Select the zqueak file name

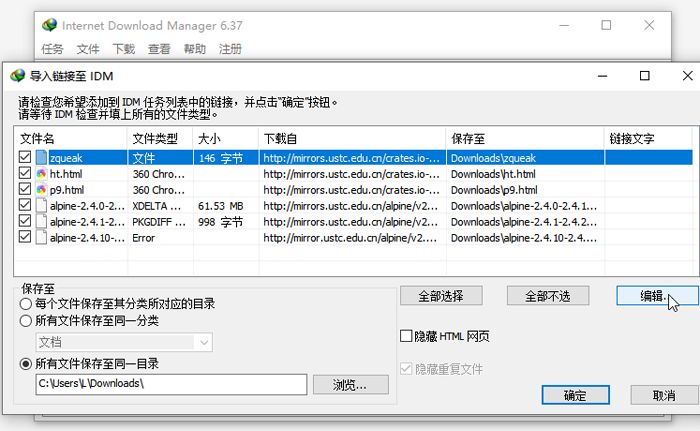click(x=66, y=158)
